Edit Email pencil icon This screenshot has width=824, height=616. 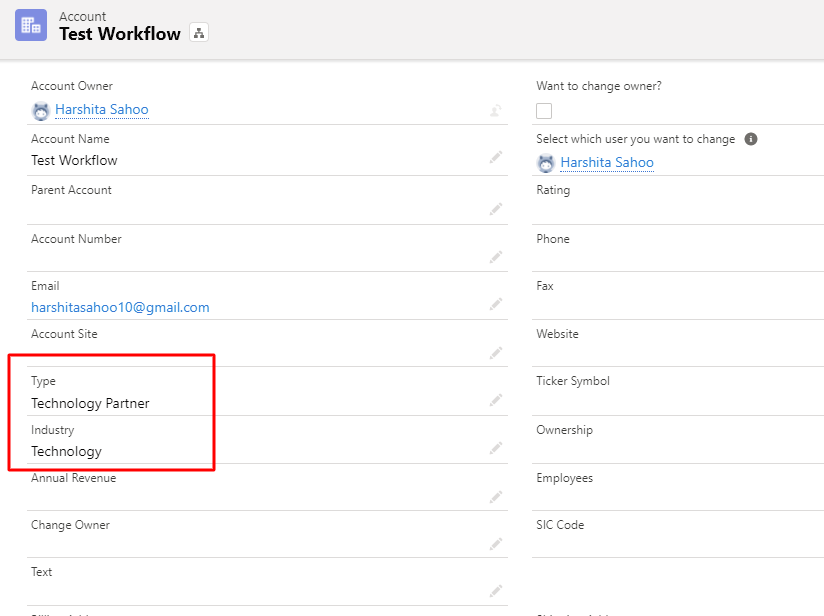coord(496,304)
